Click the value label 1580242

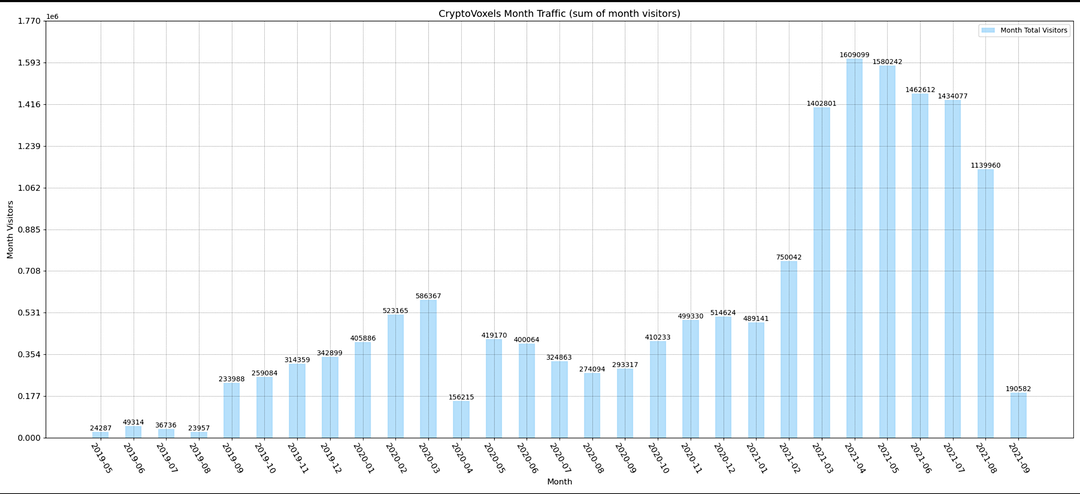coord(887,62)
